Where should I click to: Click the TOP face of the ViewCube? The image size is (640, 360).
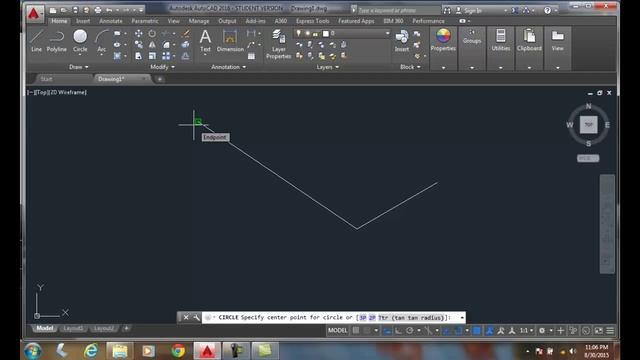[x=589, y=124]
